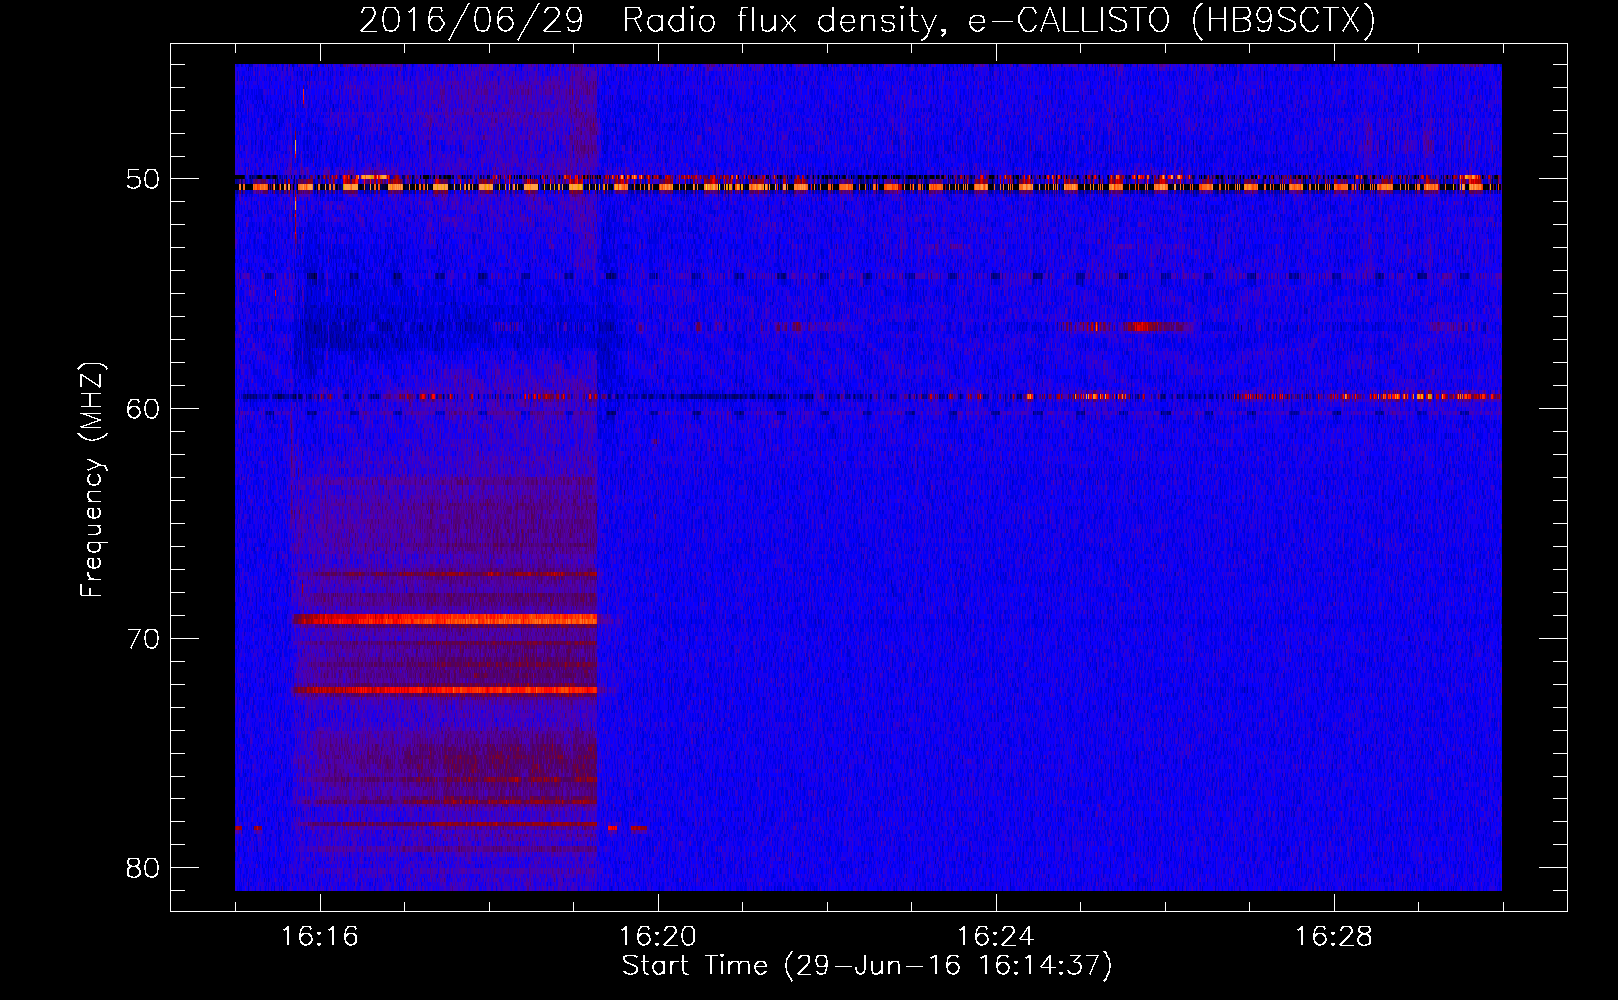Click the orange interference line at 50 MHz
This screenshot has width=1618, height=1000.
coord(868,187)
